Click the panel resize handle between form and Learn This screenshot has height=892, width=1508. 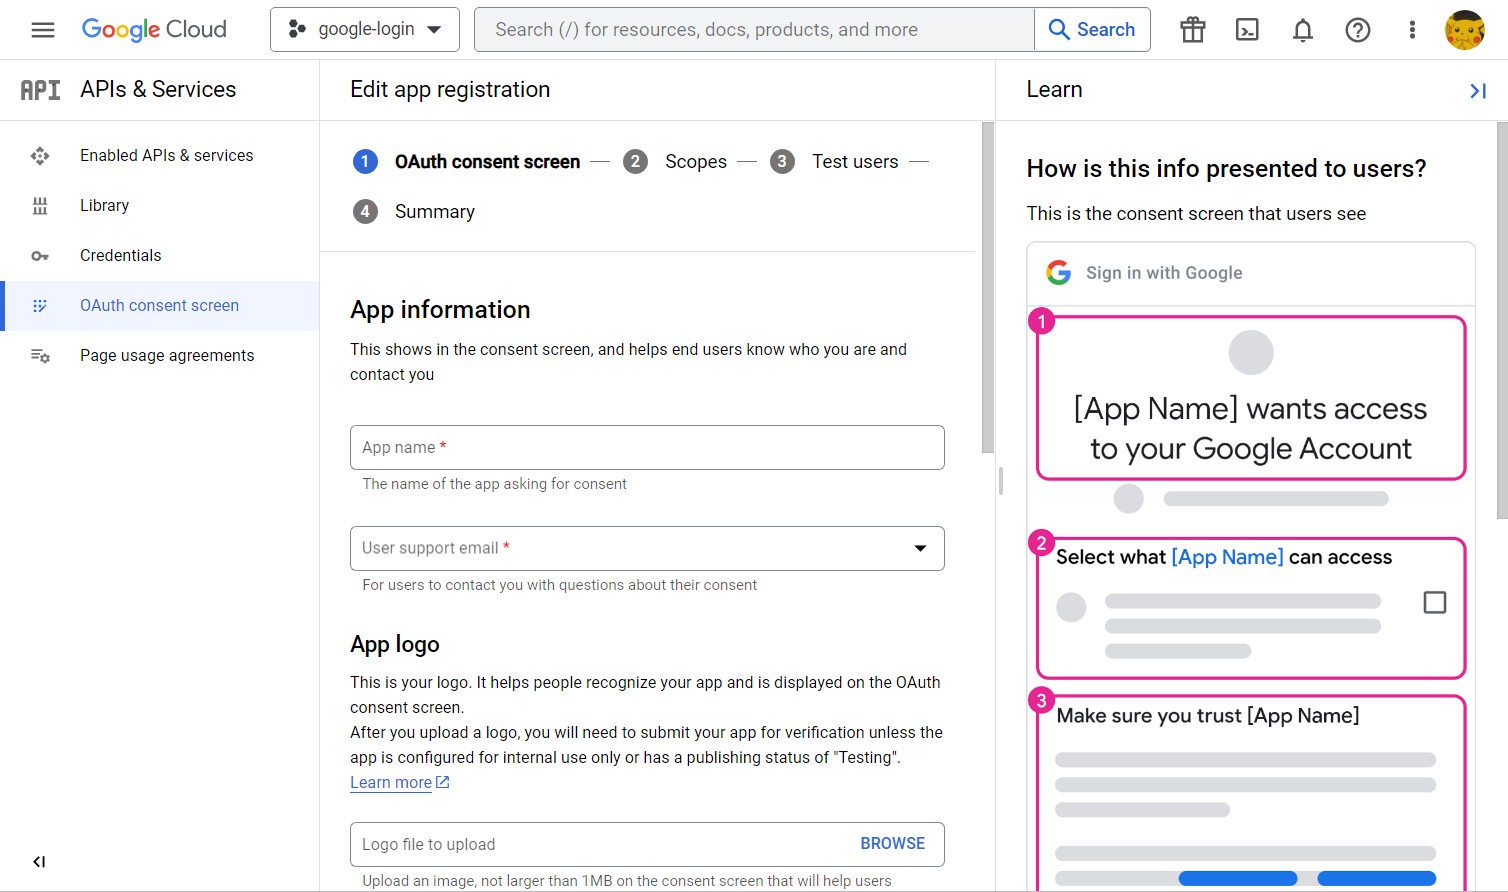[x=1001, y=481]
